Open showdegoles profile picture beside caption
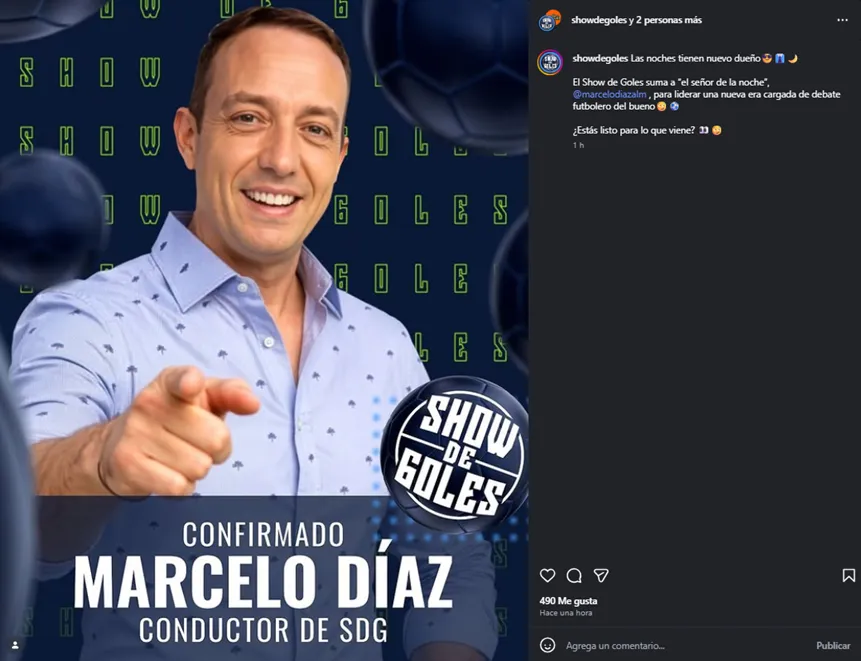The height and width of the screenshot is (661, 861). 550,63
